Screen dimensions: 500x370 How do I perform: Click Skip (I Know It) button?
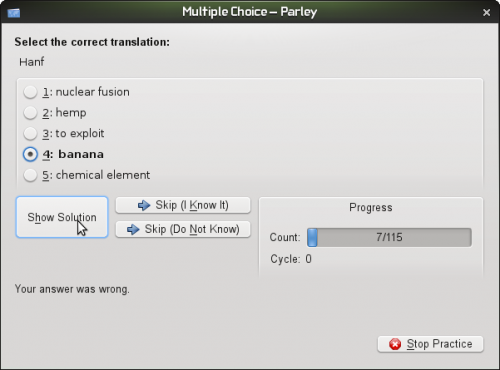pos(183,205)
